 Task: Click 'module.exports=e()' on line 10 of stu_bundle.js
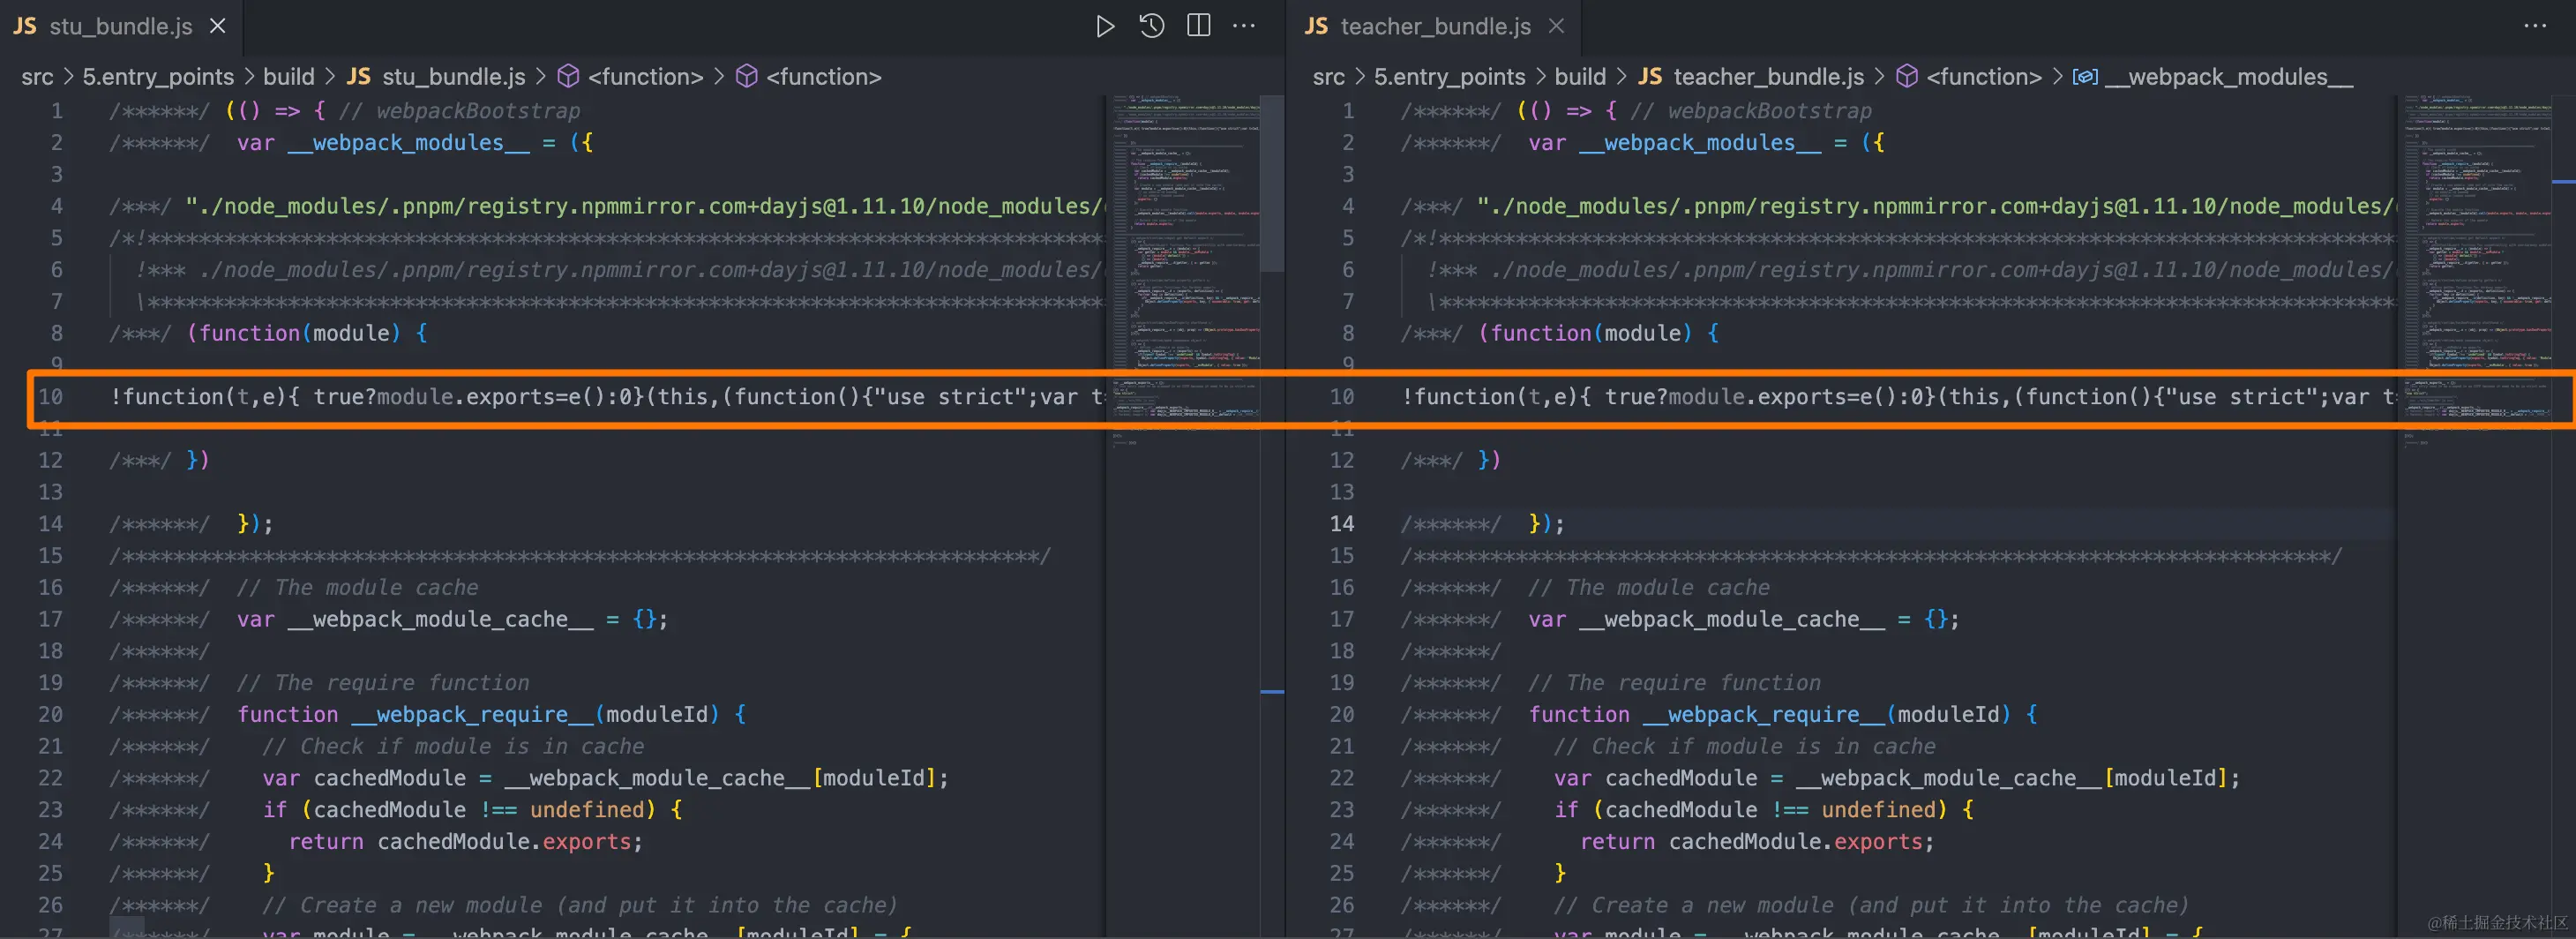point(492,396)
